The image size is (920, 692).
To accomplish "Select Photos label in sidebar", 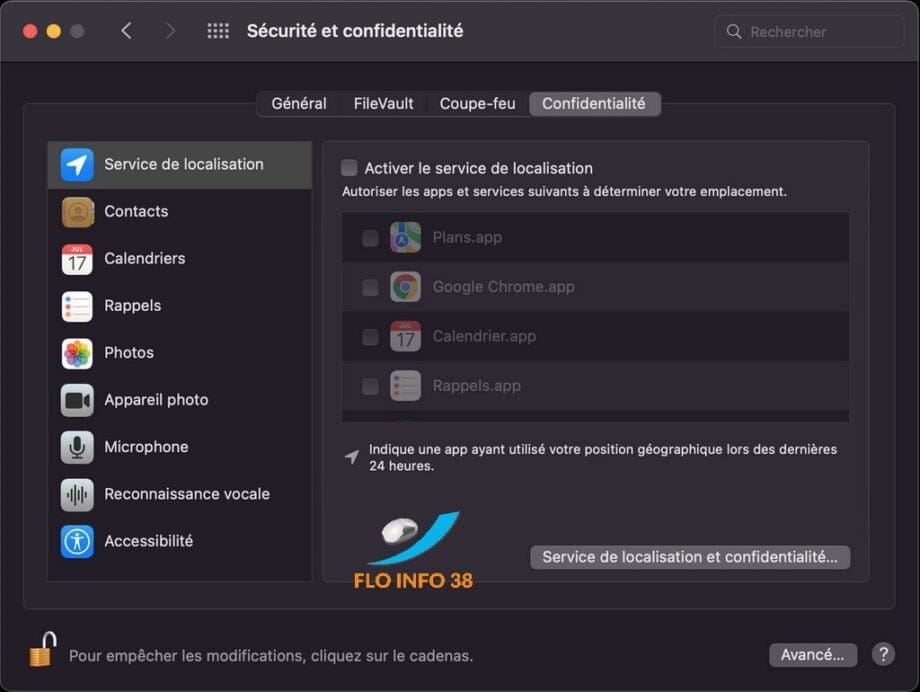I will click(x=129, y=353).
